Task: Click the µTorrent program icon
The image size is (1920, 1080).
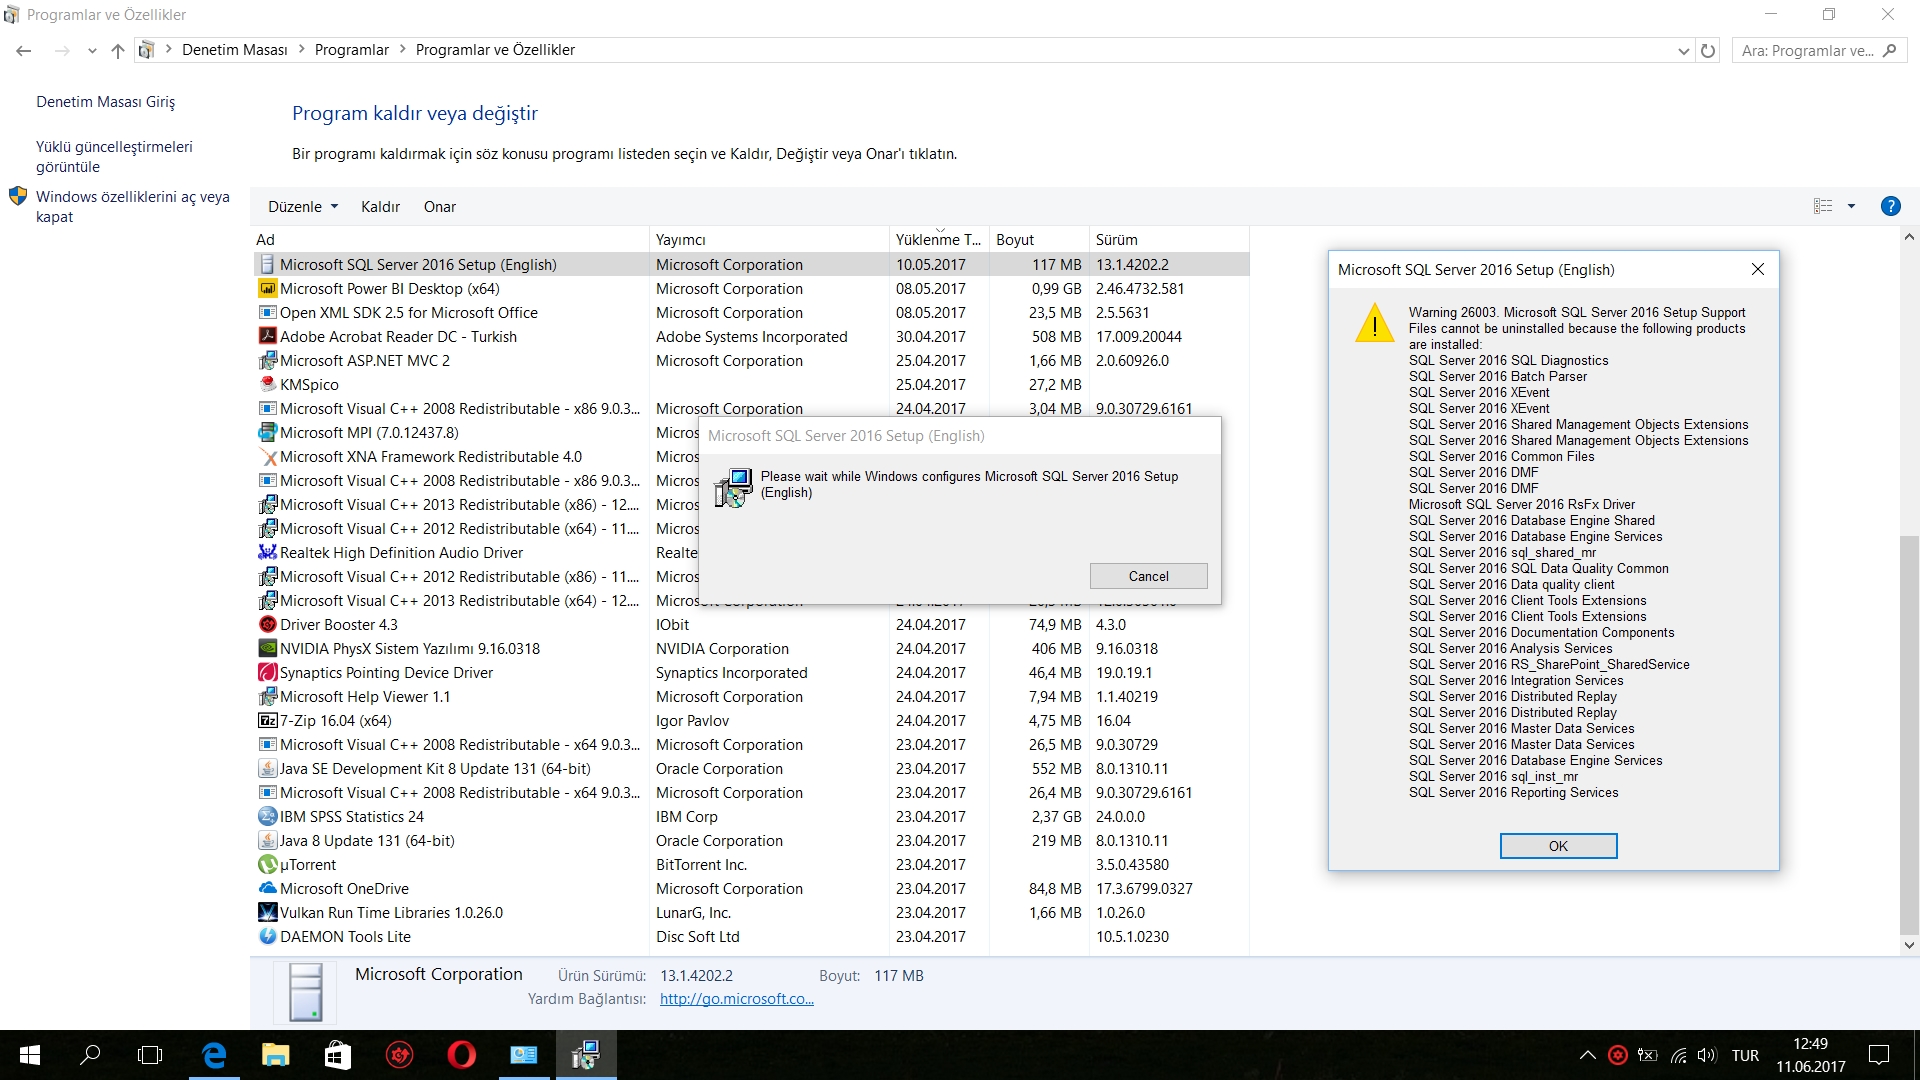Action: tap(267, 864)
